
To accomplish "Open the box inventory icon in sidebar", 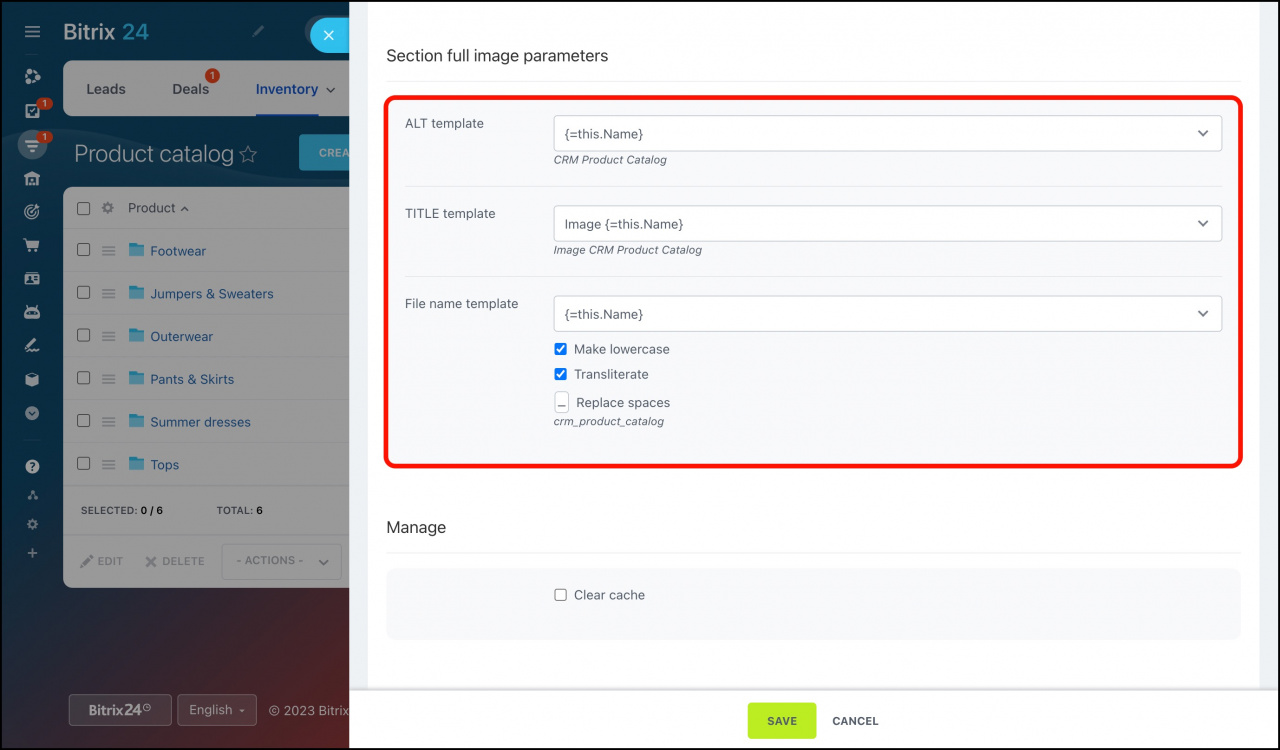I will [x=32, y=379].
